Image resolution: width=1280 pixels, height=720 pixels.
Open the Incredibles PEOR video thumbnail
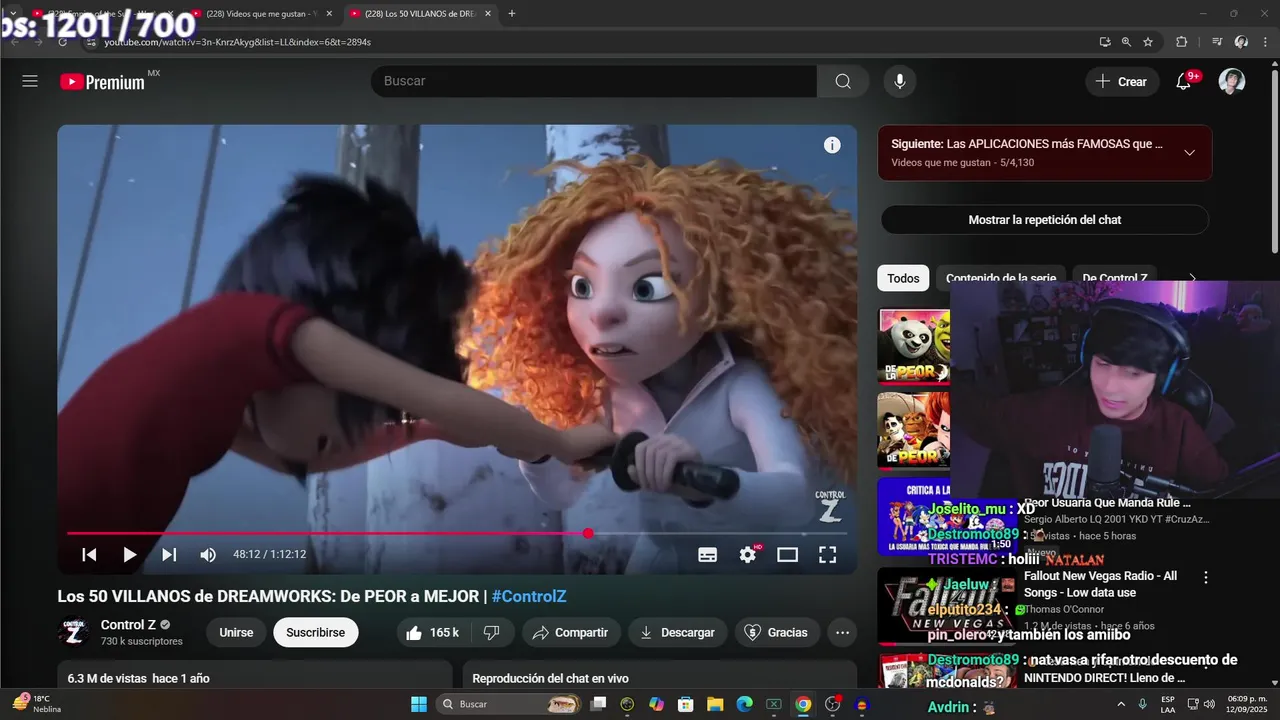(914, 431)
